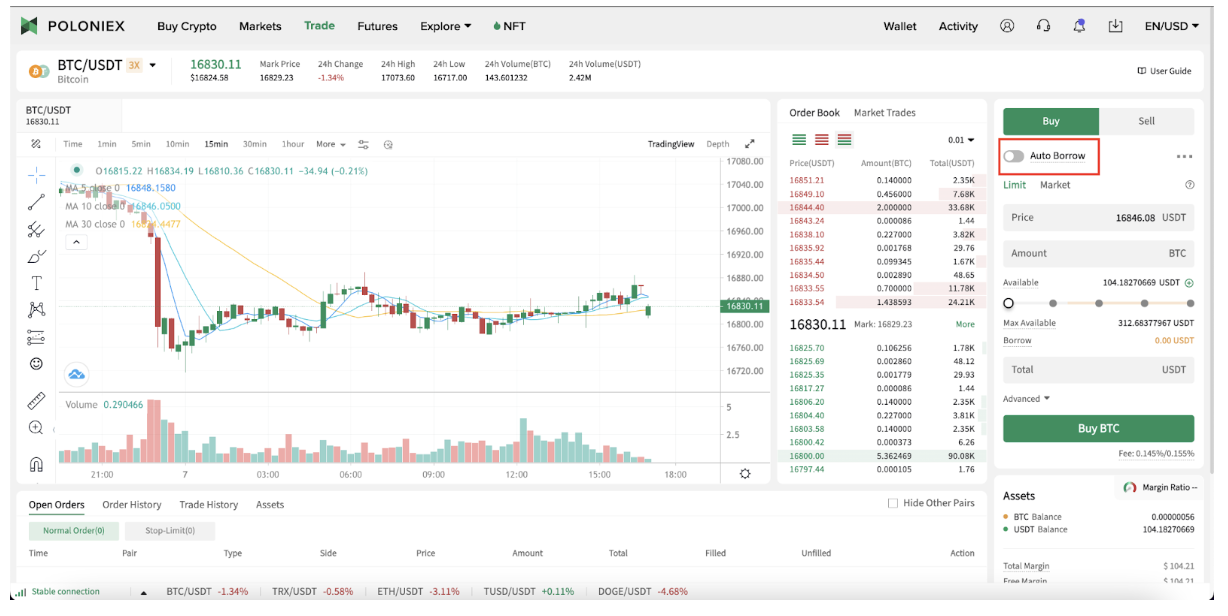Image resolution: width=1228 pixels, height=616 pixels.
Task: Toggle the magnet mode tool
Action: coord(36,464)
